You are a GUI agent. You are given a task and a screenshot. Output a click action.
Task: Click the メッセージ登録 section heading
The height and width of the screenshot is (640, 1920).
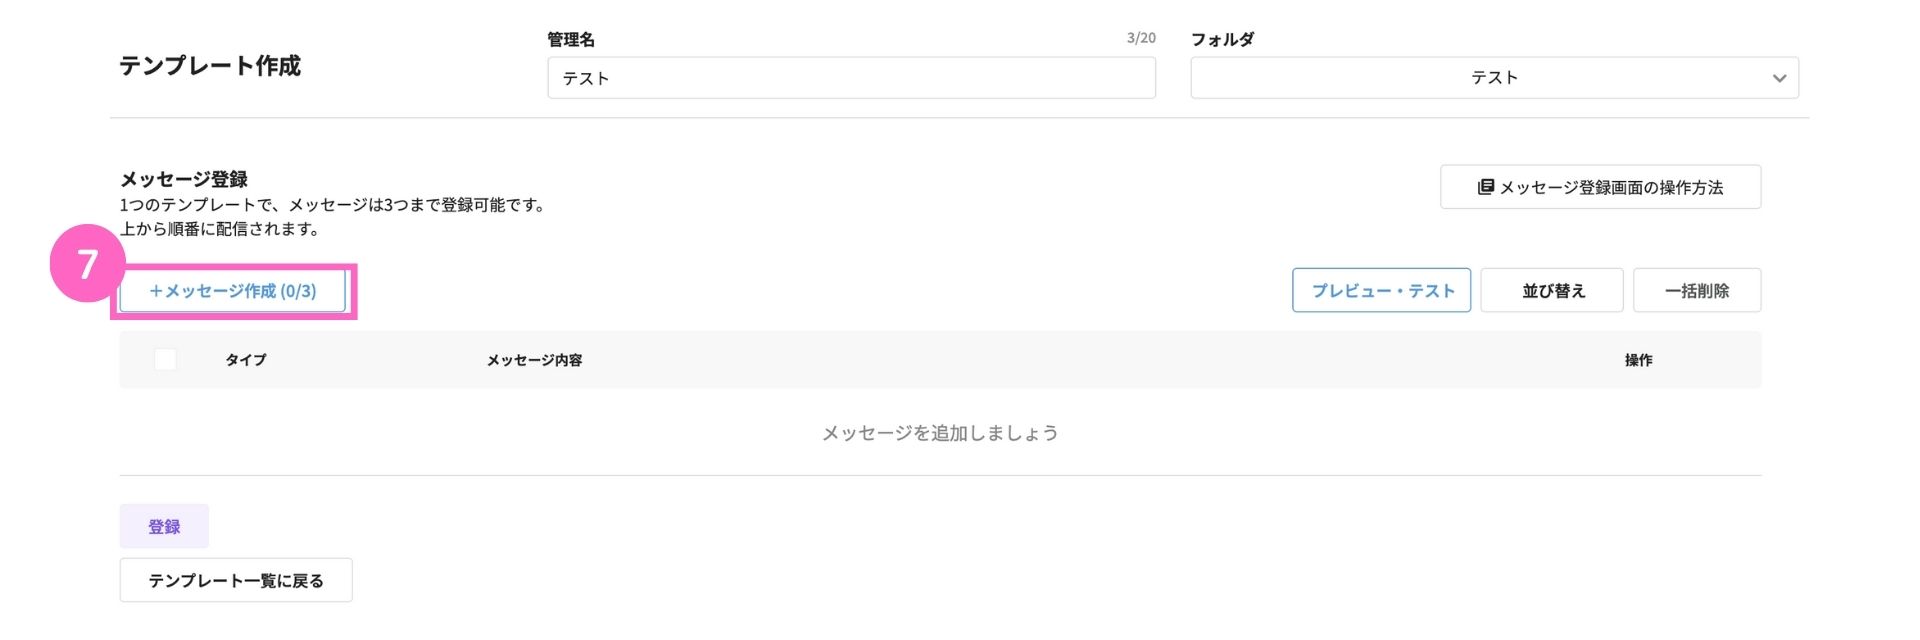184,179
